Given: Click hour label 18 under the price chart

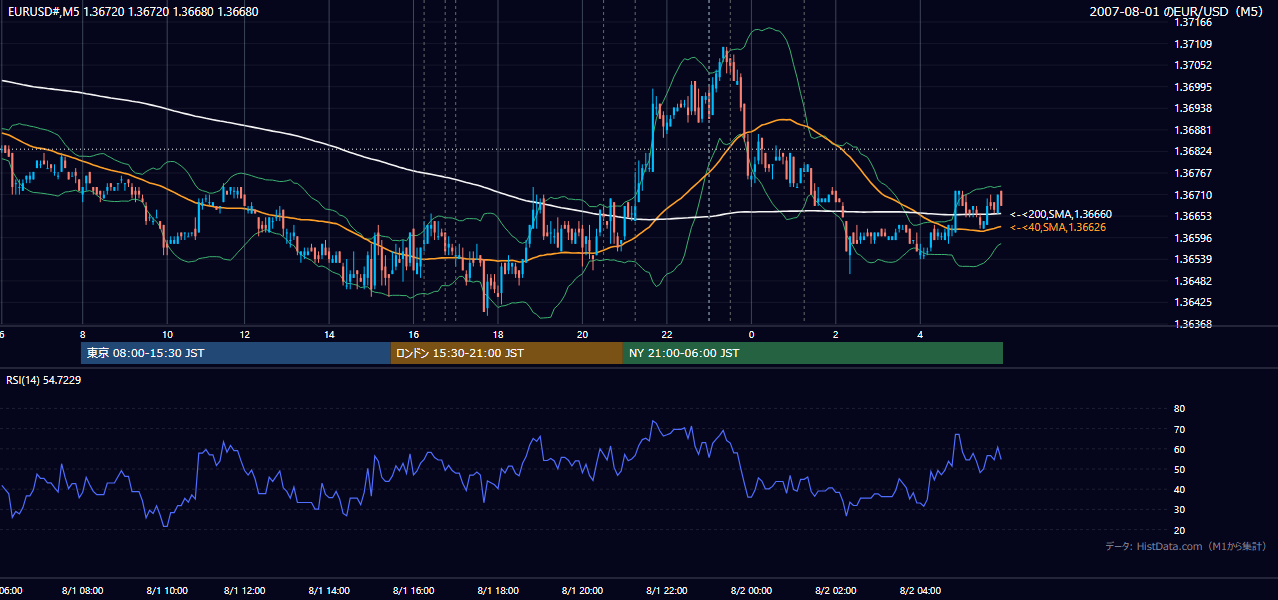Looking at the screenshot, I should coord(499,335).
